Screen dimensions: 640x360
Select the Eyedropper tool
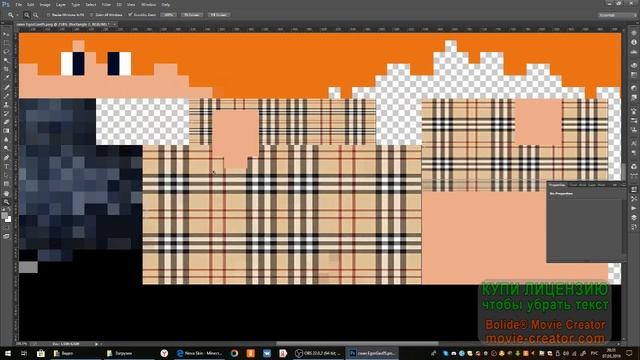pyautogui.click(x=6, y=78)
